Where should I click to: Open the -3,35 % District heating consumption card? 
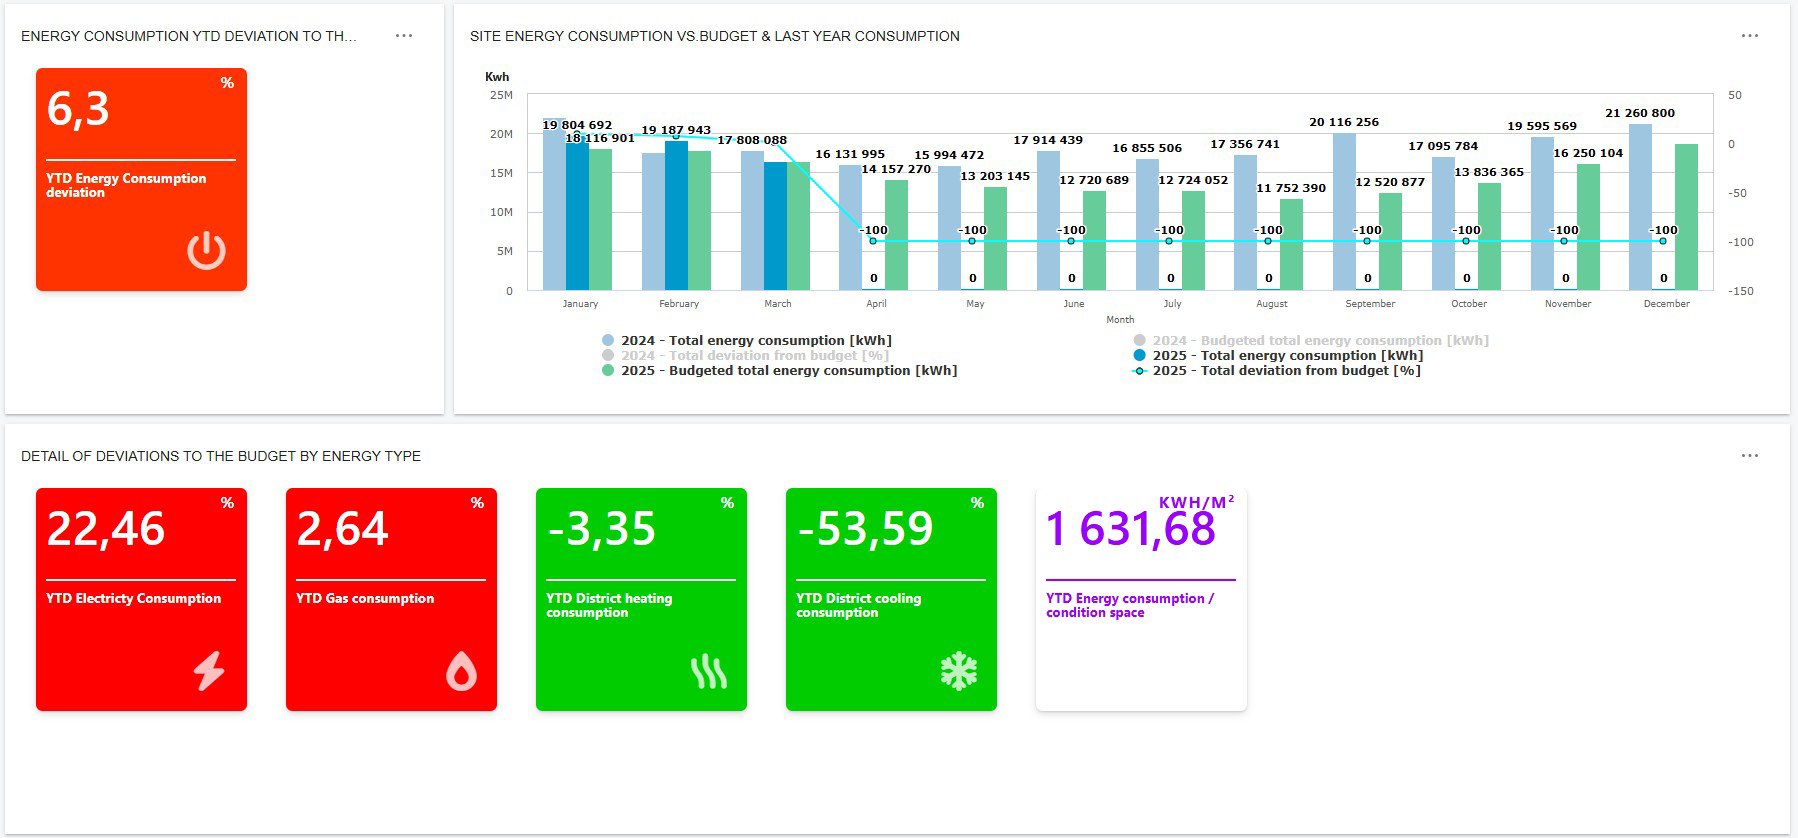tap(641, 599)
